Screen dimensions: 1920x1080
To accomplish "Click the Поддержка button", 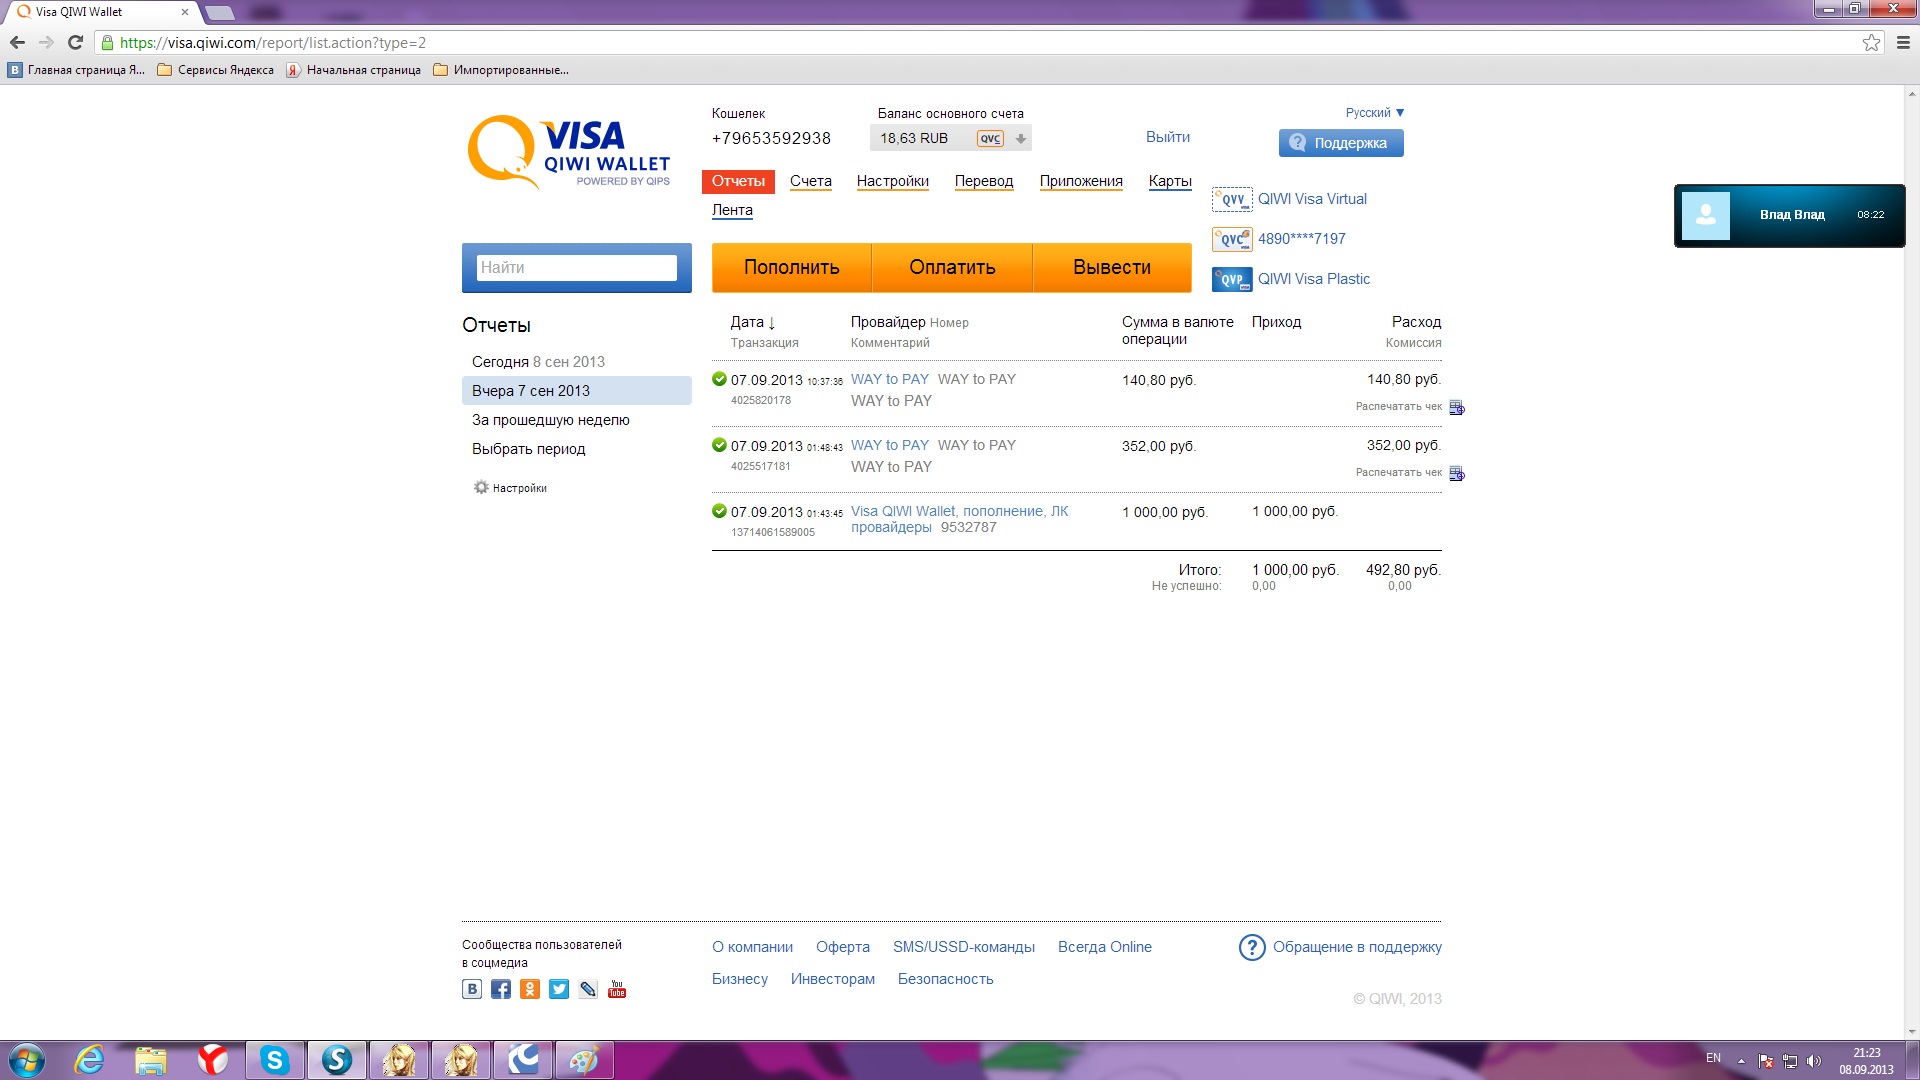I will pos(1341,143).
